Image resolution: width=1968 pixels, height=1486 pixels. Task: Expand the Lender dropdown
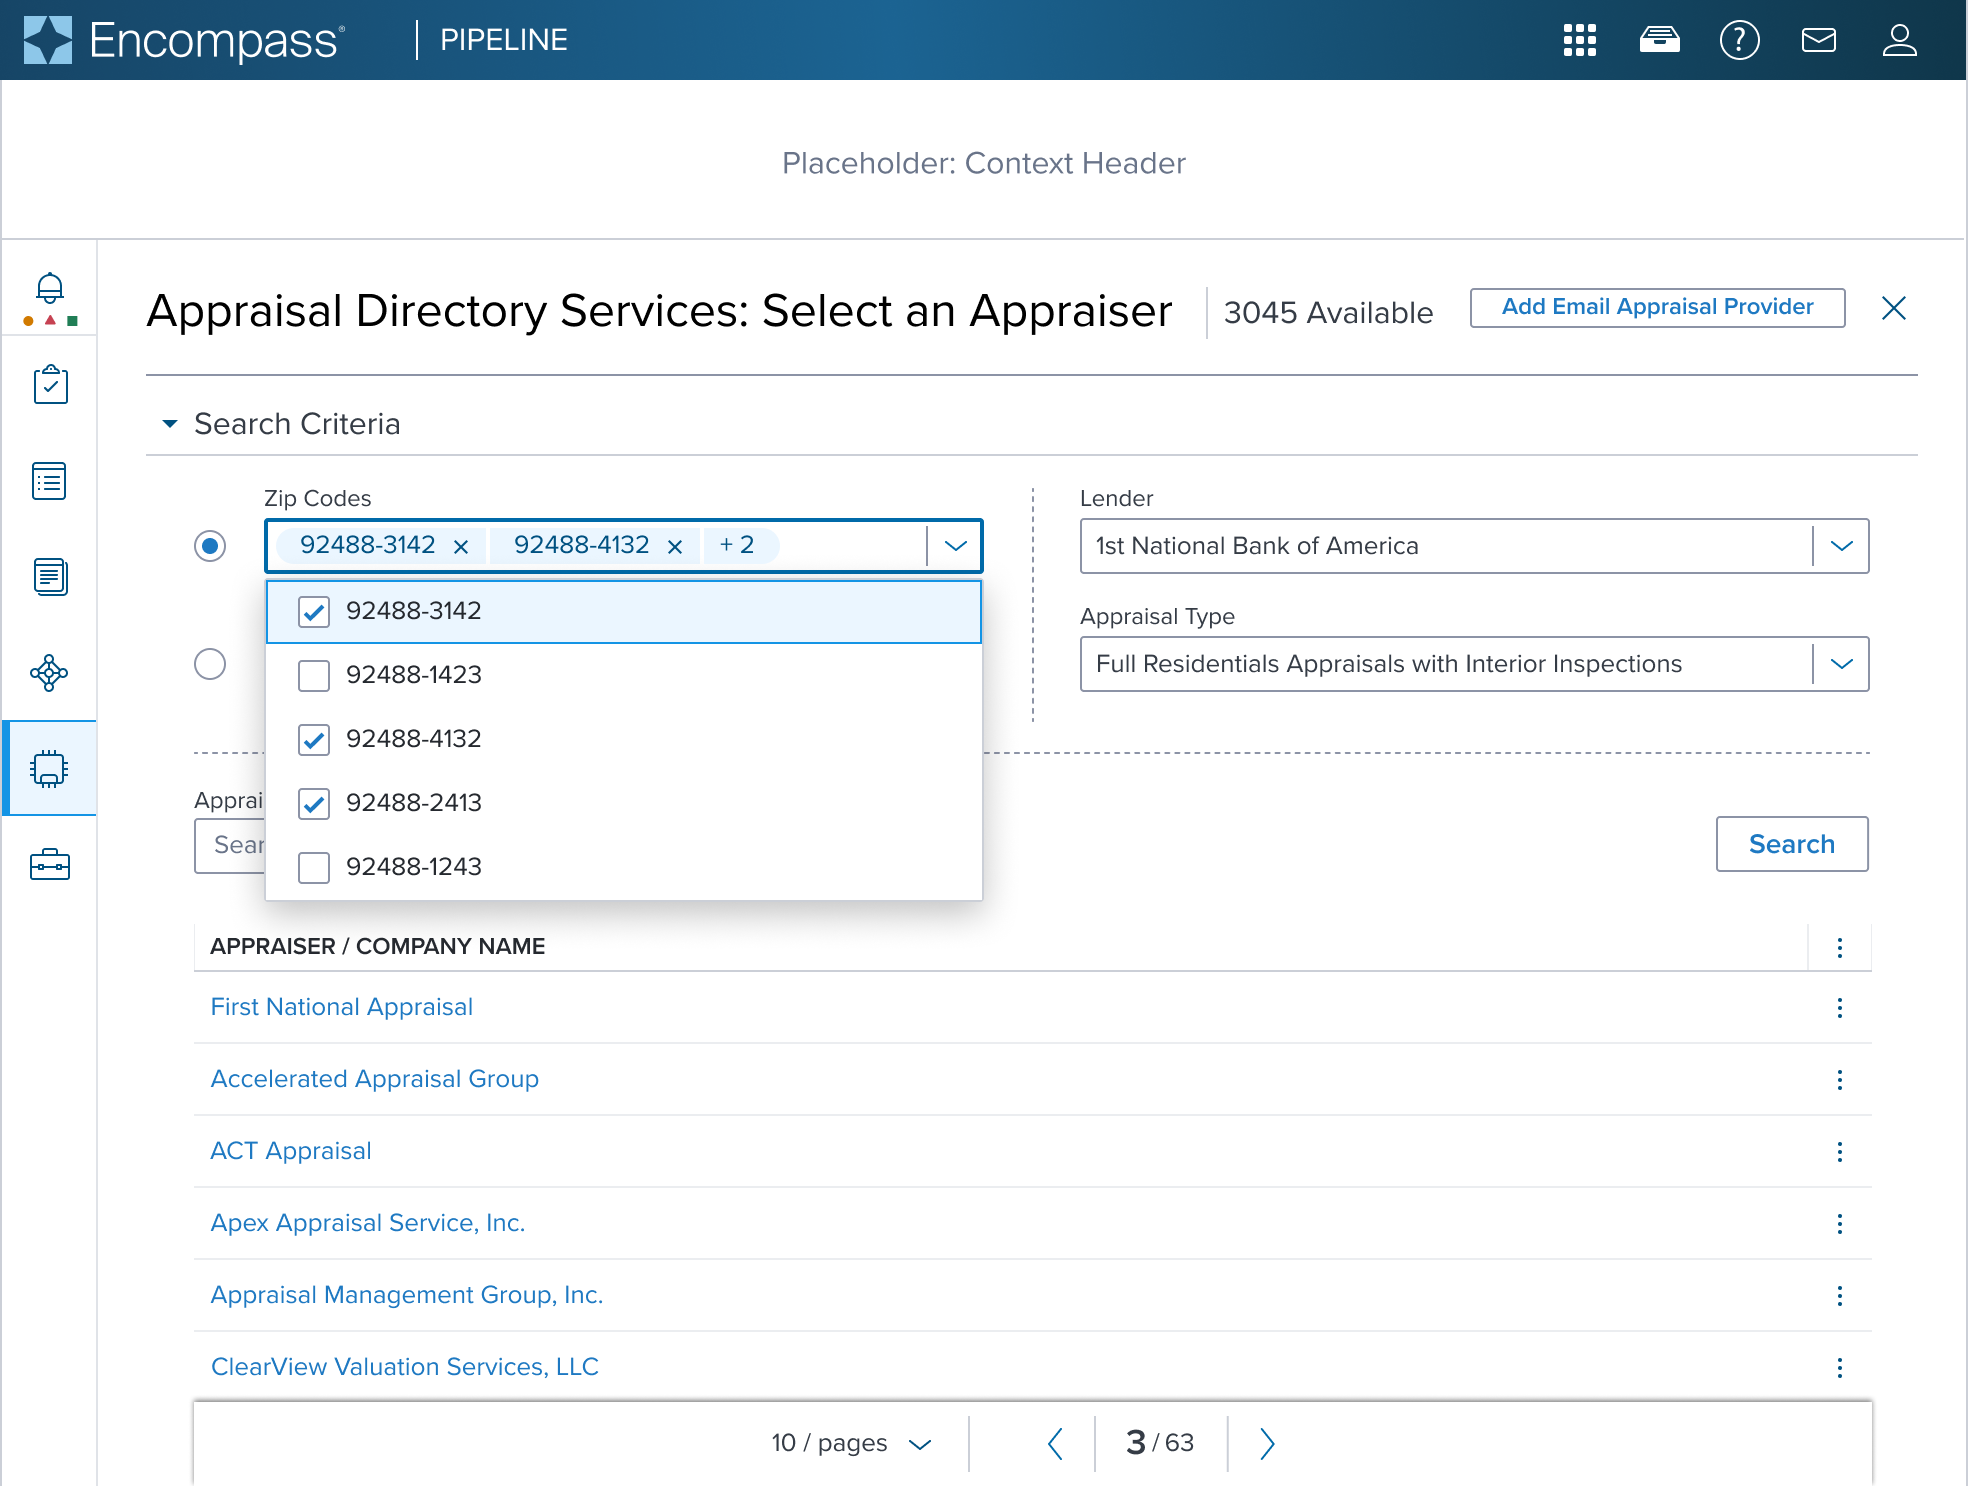click(1841, 546)
